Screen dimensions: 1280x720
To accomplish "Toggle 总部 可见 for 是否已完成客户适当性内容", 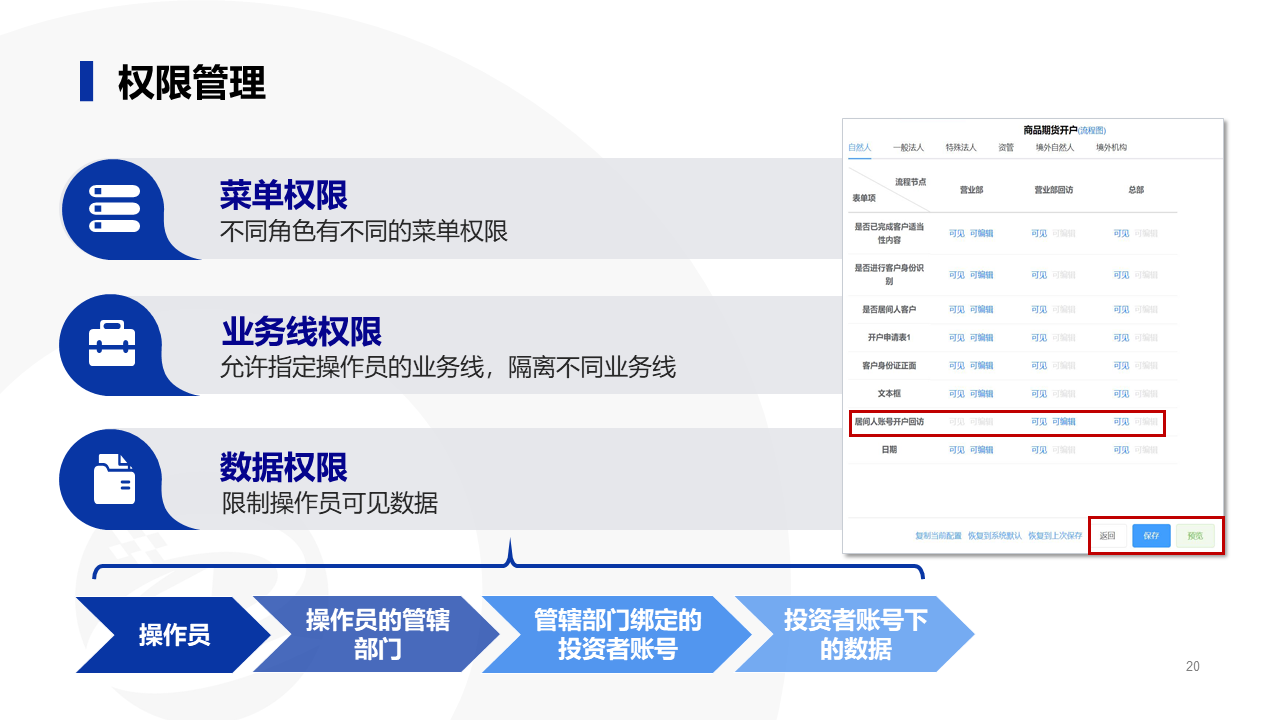I will pyautogui.click(x=1121, y=233).
